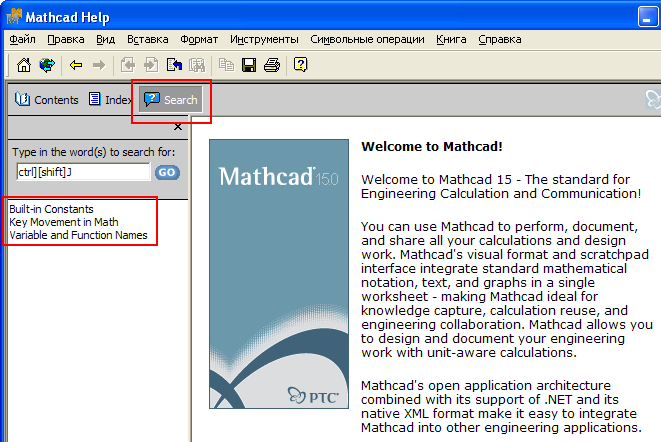Open the Формат menu
The height and width of the screenshot is (442, 661).
tap(199, 39)
